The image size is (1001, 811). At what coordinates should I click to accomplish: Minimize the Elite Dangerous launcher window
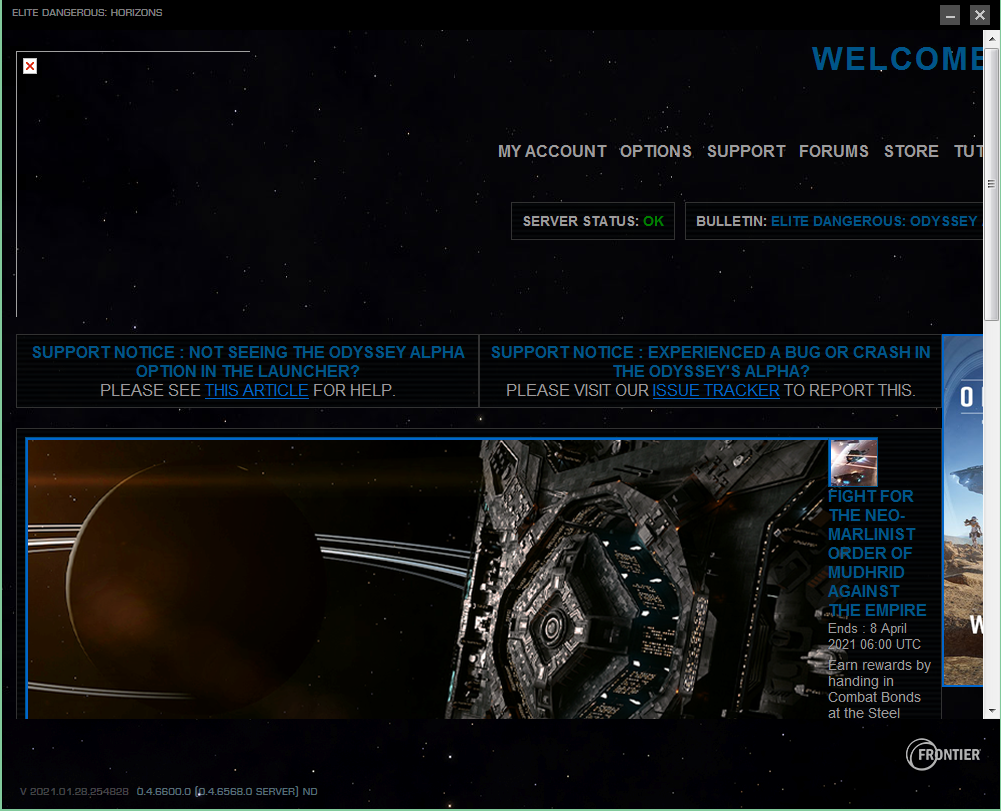click(x=950, y=15)
